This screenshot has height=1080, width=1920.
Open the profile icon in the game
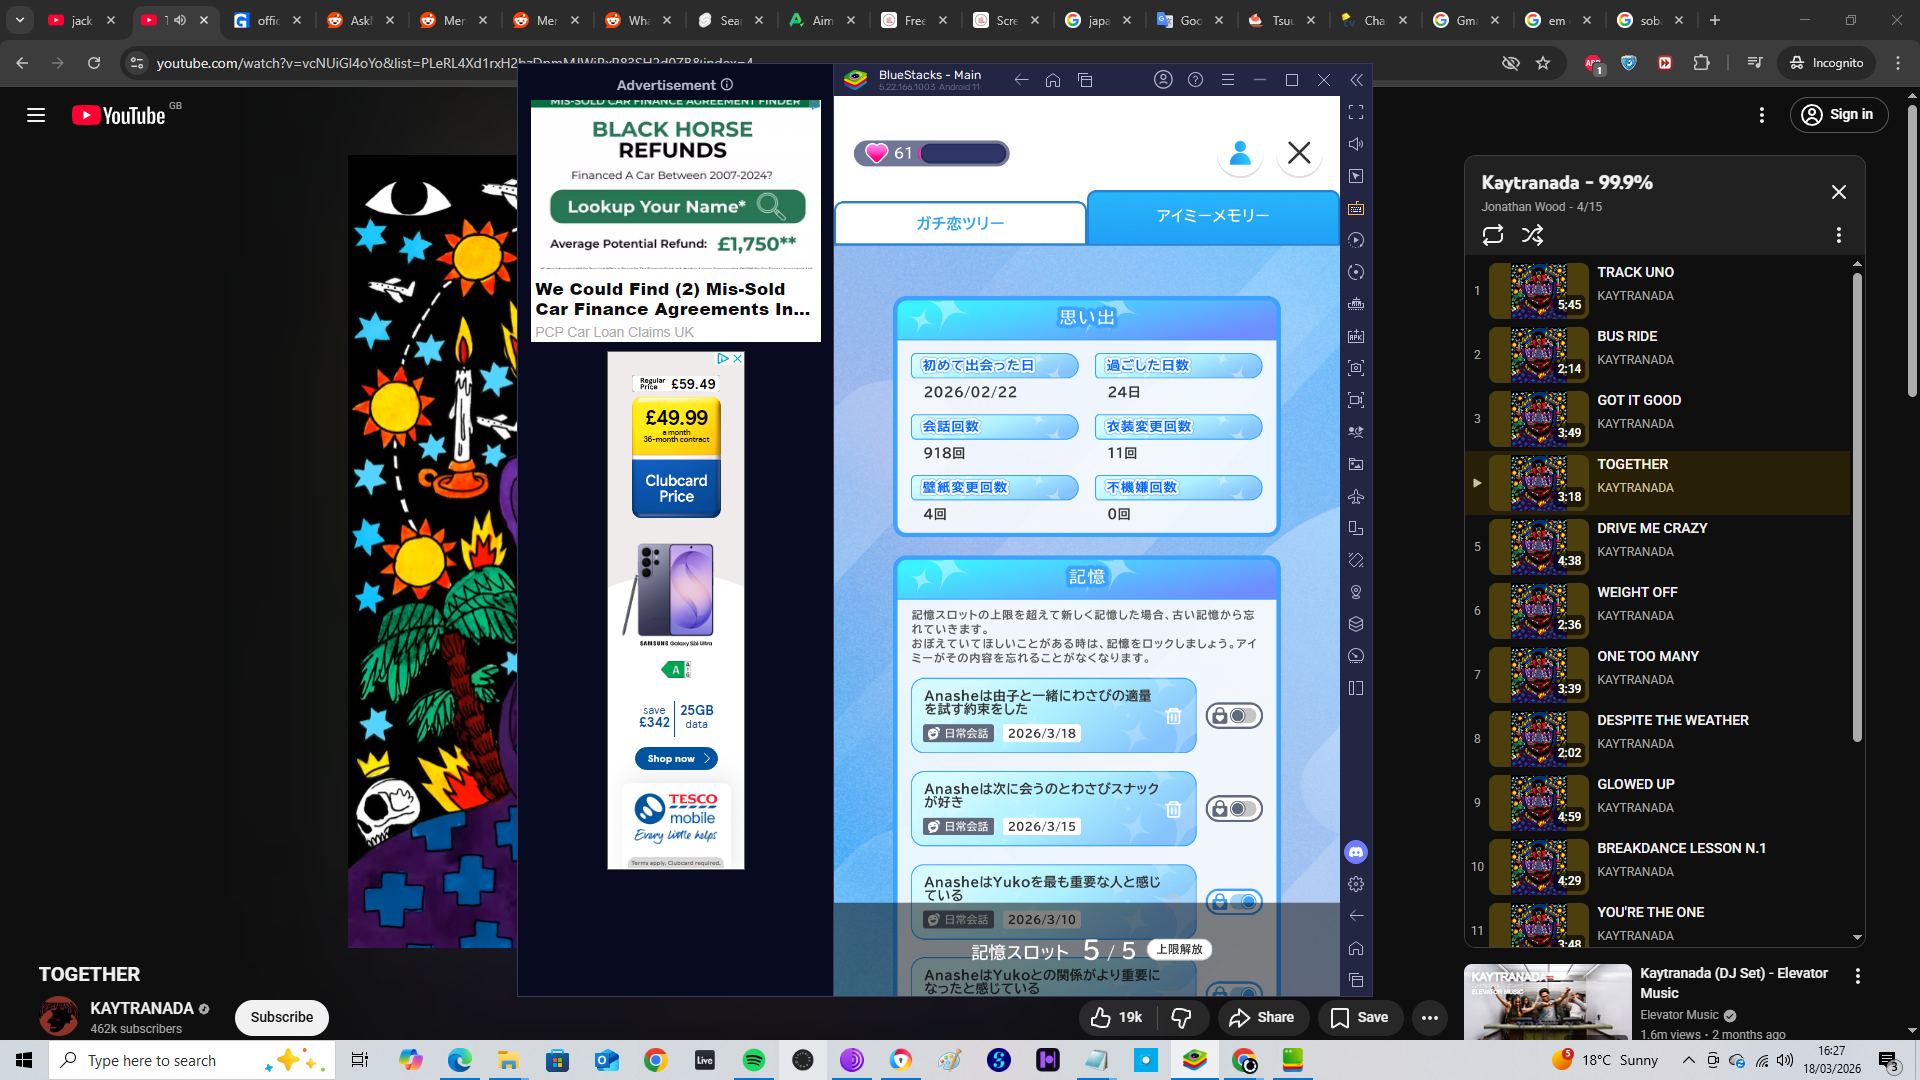pyautogui.click(x=1240, y=153)
